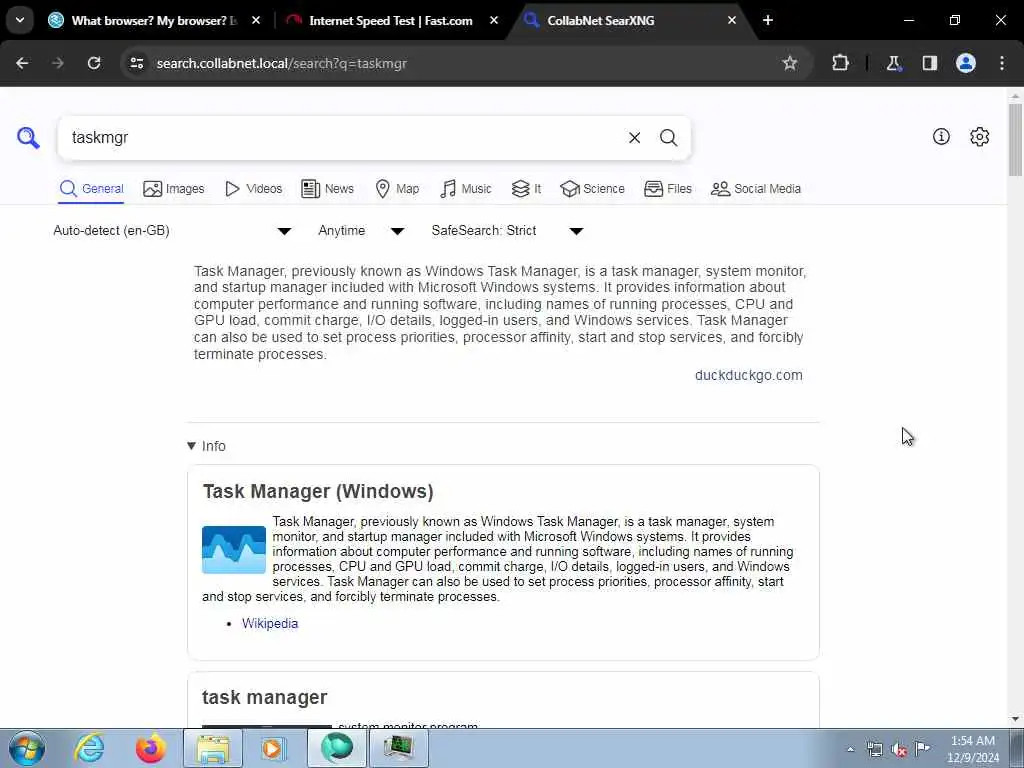Open the tab search chevron

click(20, 20)
